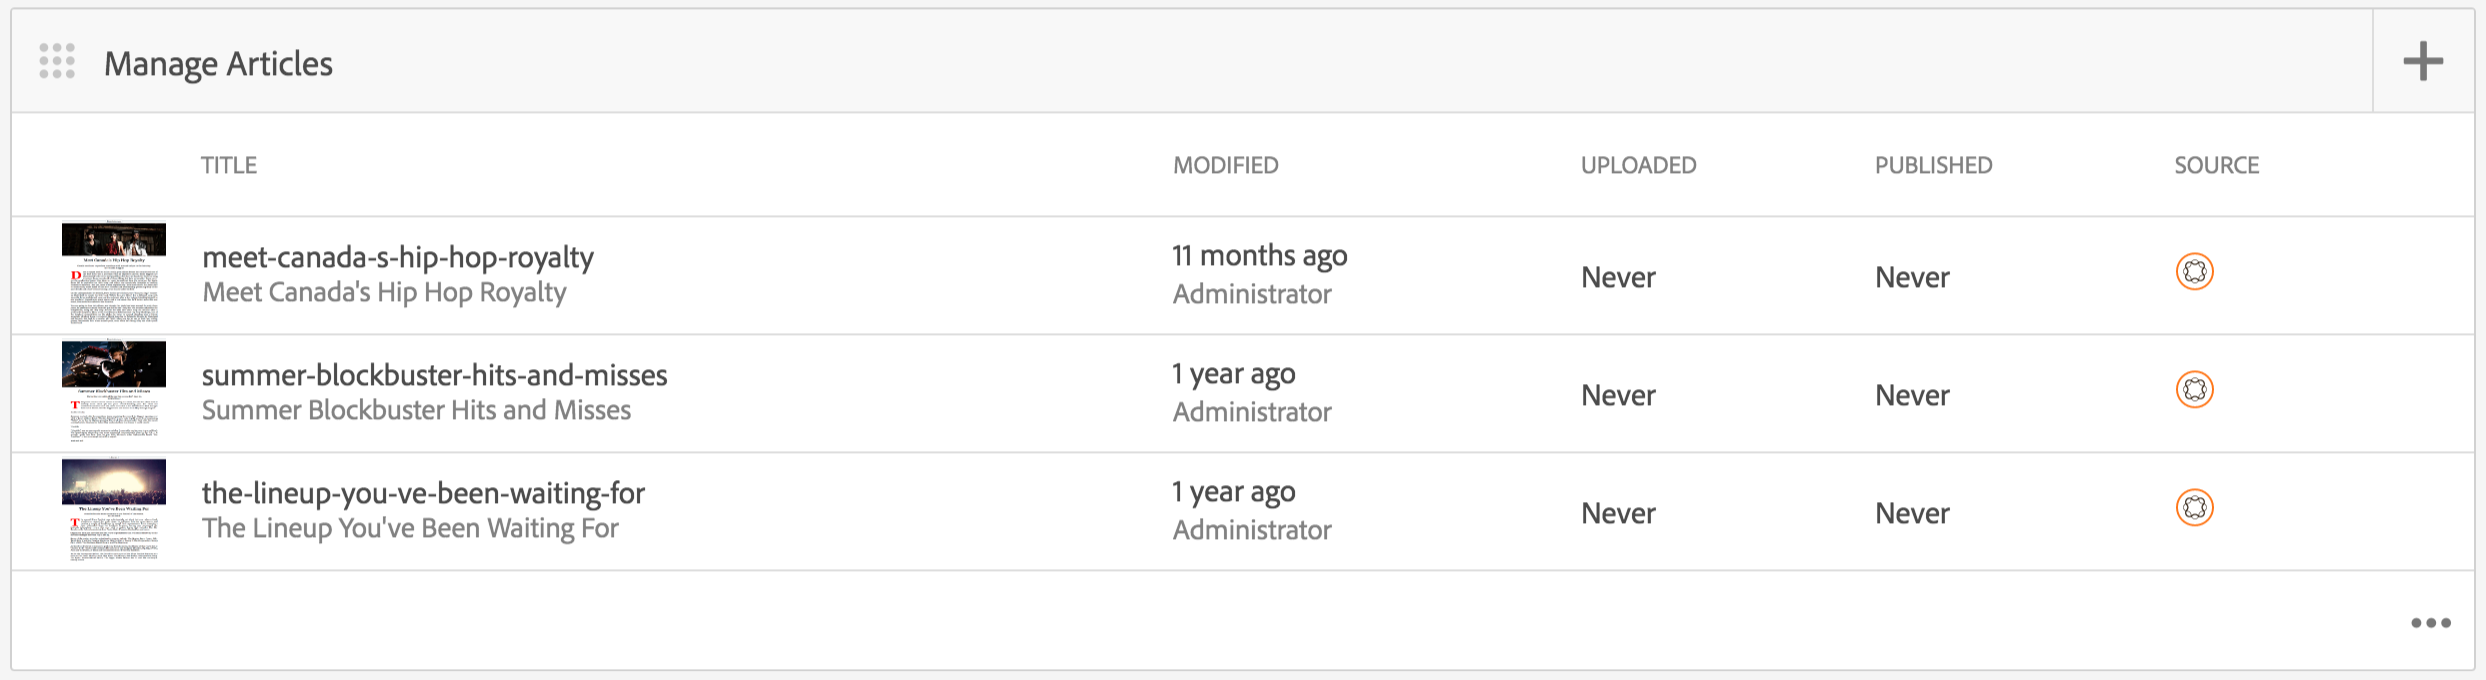Sort by the MODIFIED column header
The image size is (2486, 680).
[x=1225, y=165]
